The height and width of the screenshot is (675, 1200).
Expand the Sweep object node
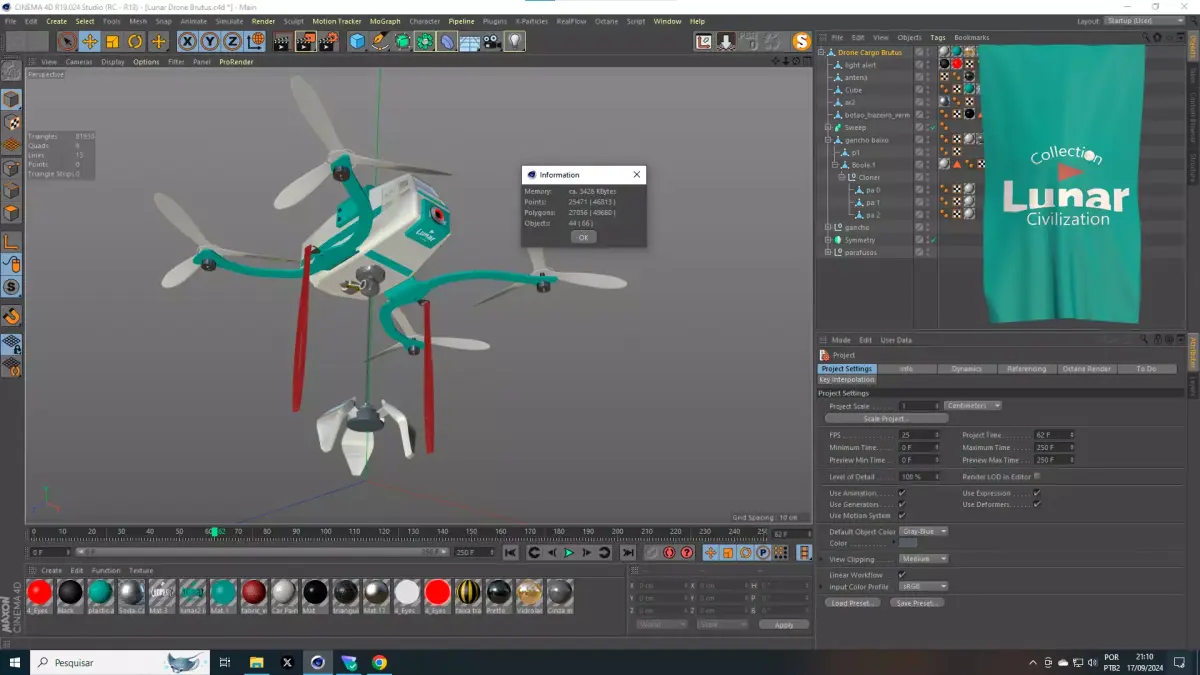828,127
